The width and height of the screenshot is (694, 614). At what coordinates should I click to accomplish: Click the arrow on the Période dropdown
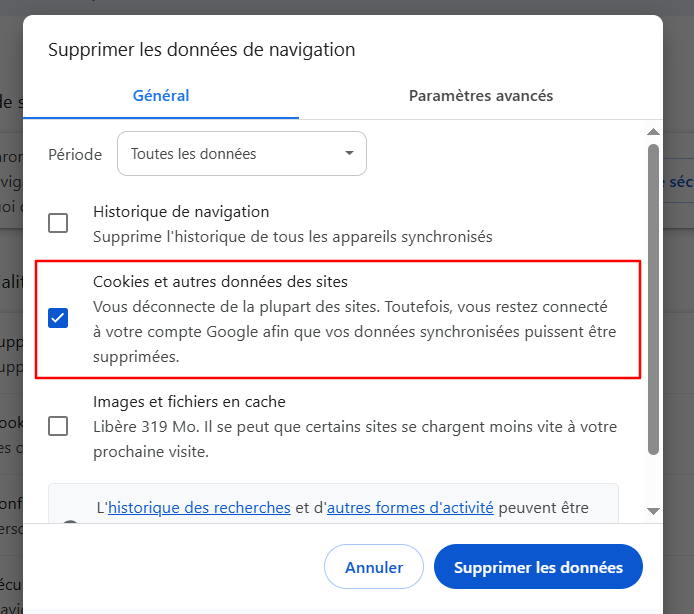pos(349,154)
